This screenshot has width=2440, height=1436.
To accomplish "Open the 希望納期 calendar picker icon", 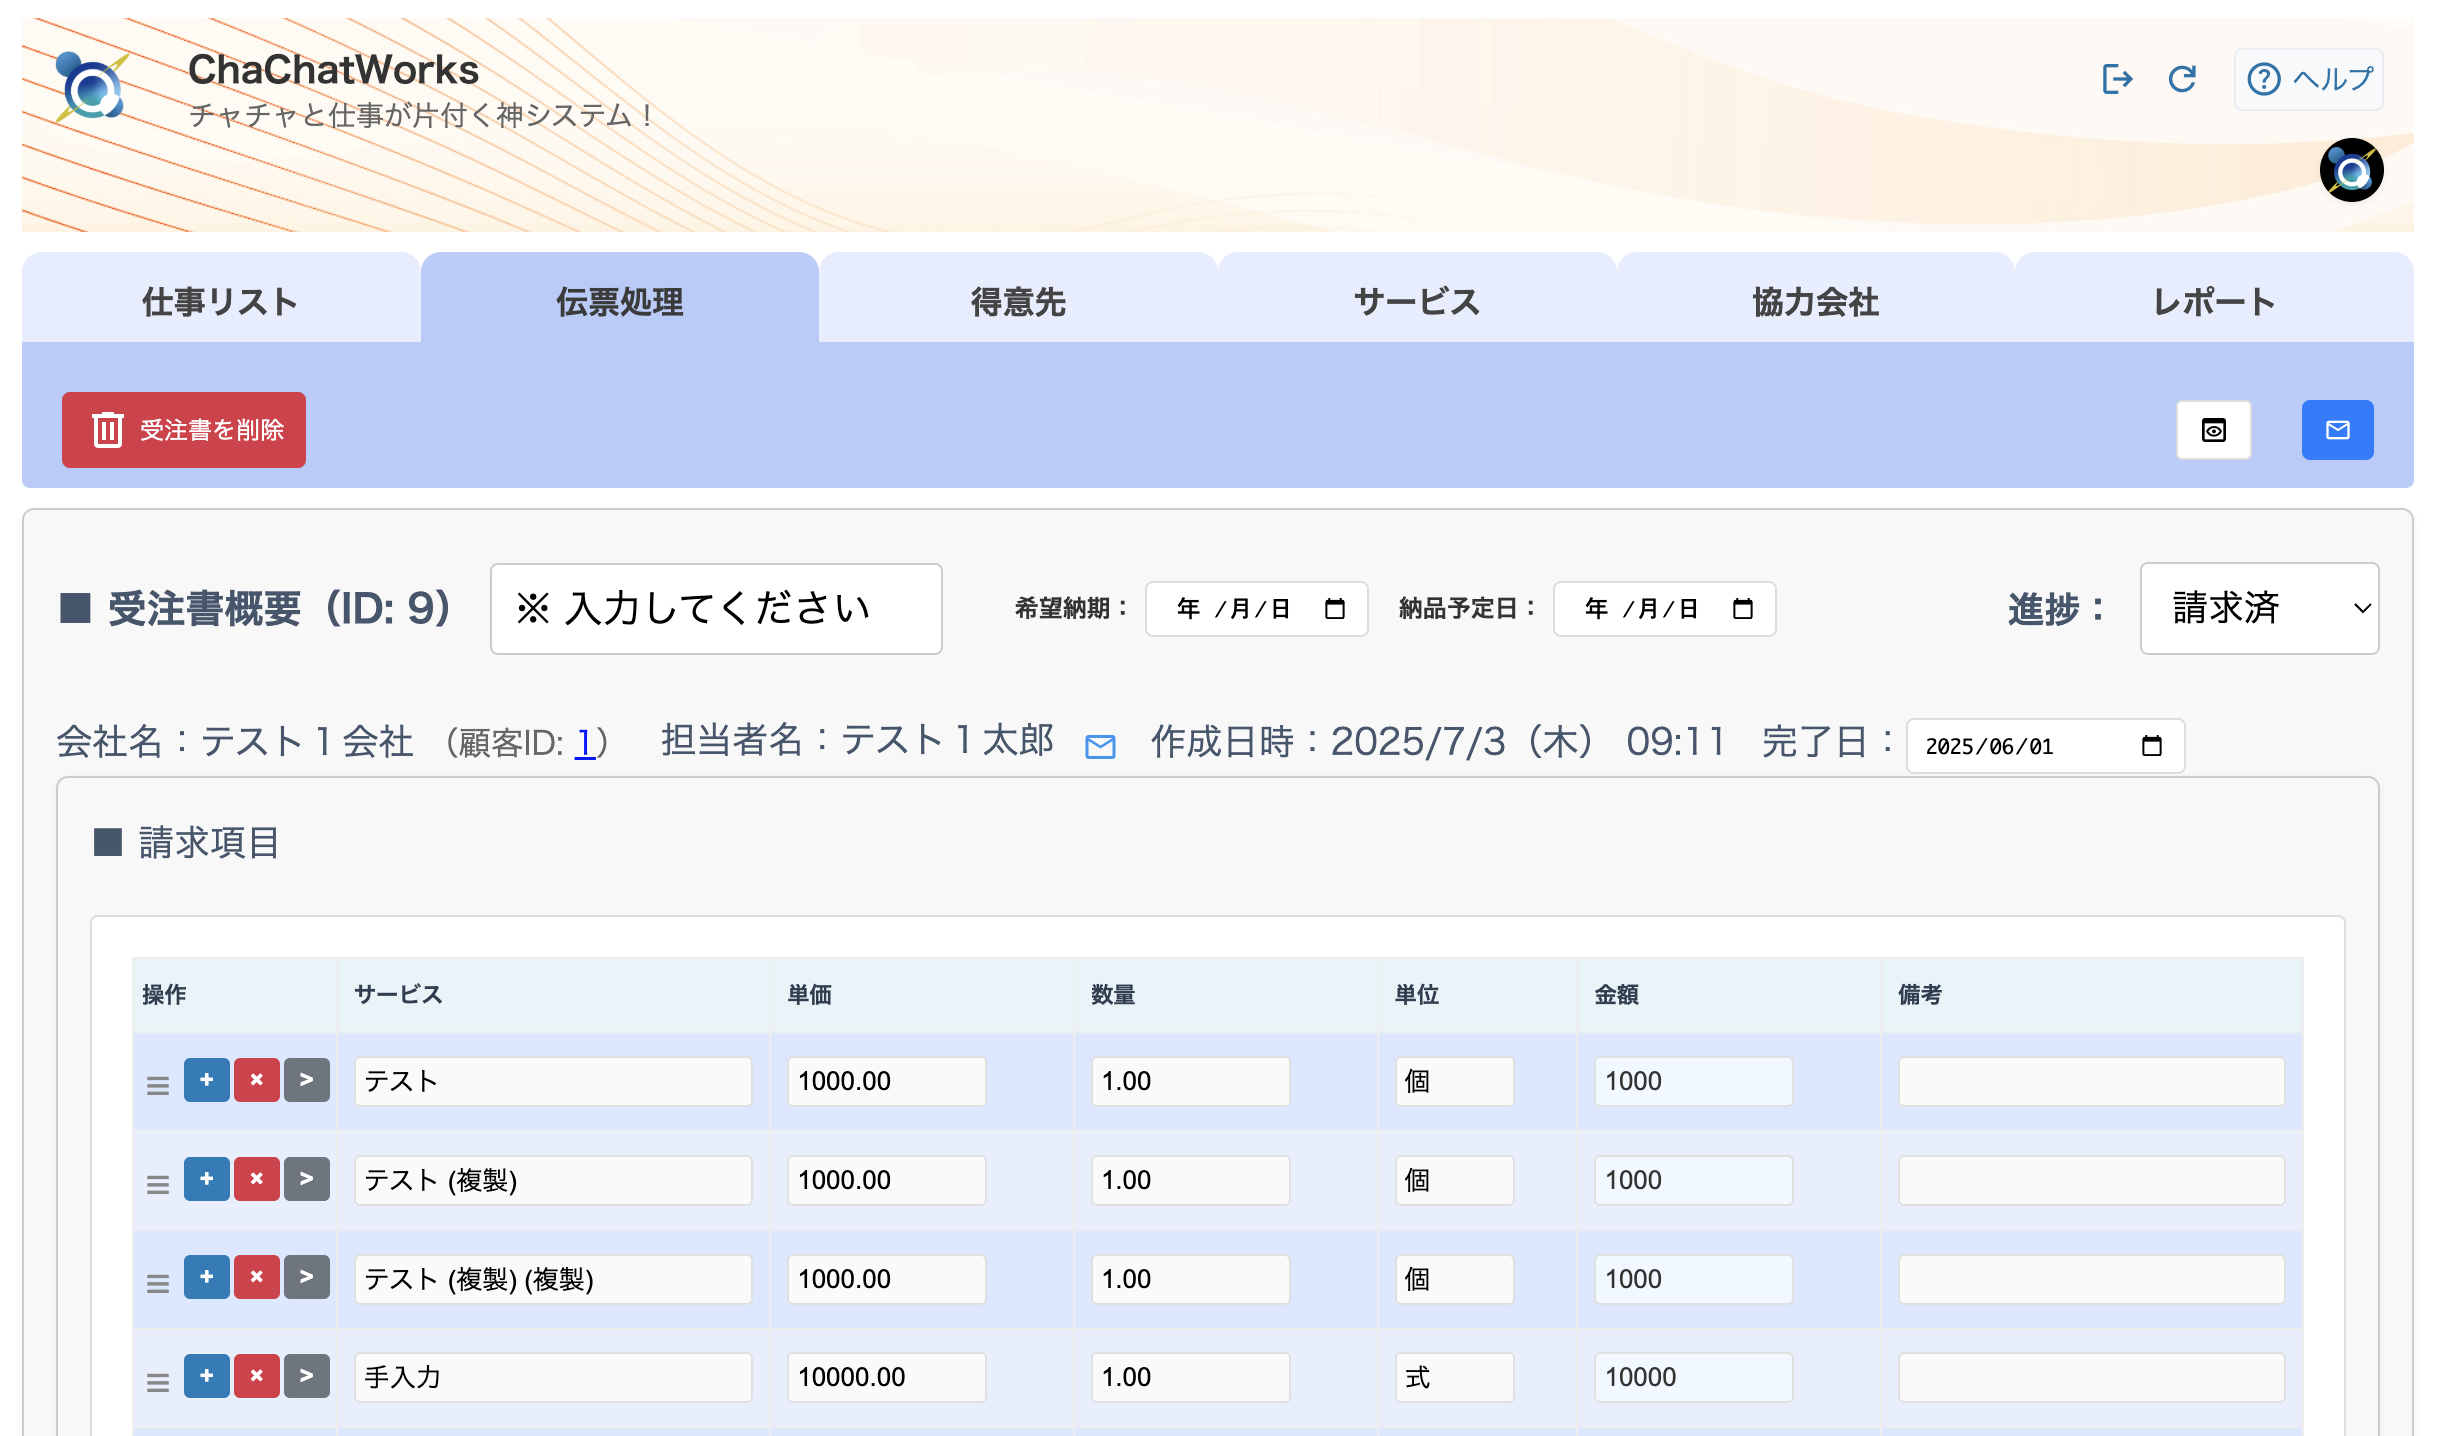I will (1335, 609).
